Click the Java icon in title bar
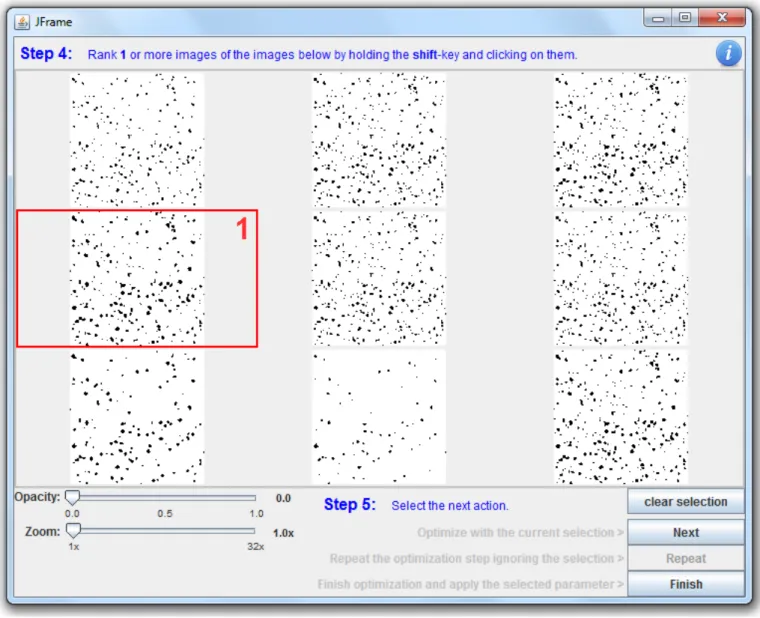 22,22
